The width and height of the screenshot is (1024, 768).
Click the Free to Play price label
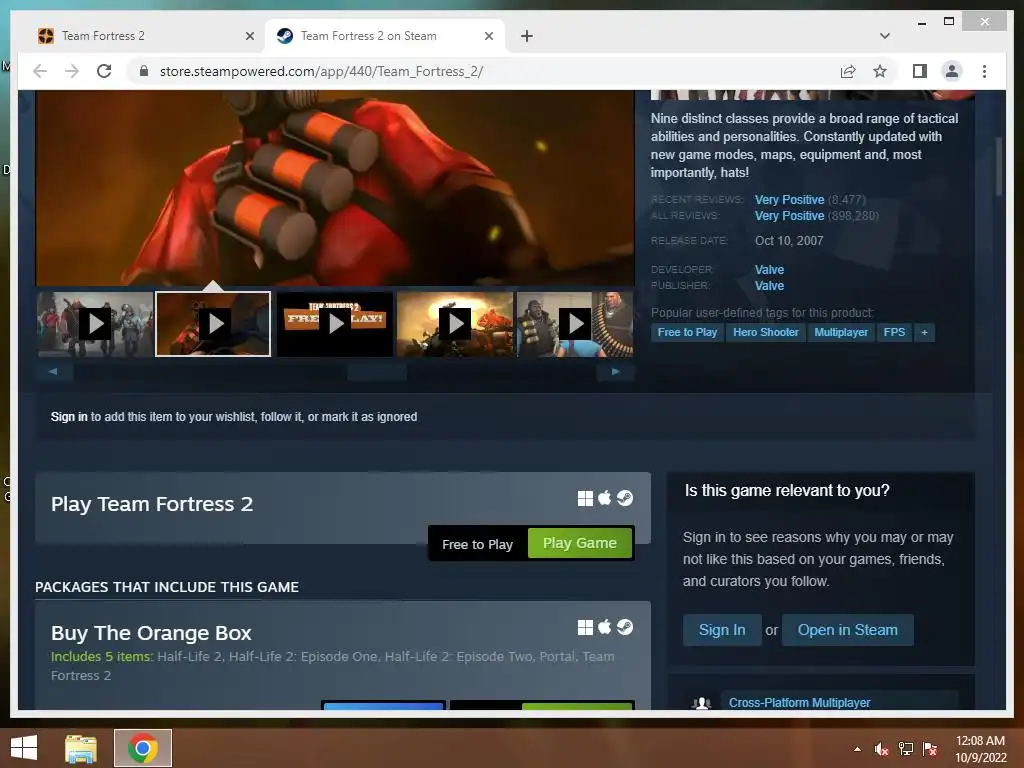click(x=477, y=544)
